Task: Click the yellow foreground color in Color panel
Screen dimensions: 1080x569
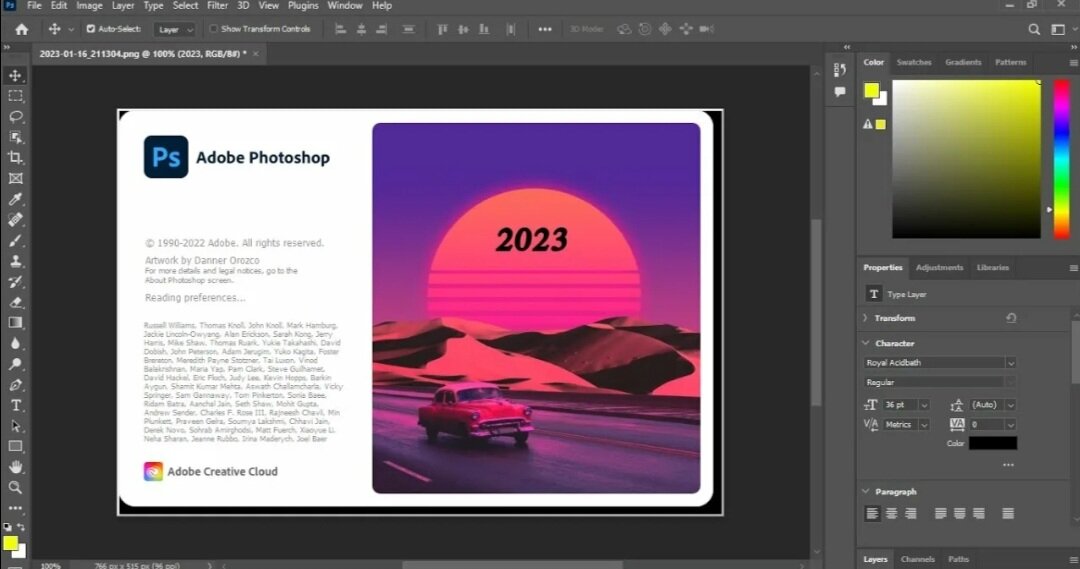Action: click(871, 90)
